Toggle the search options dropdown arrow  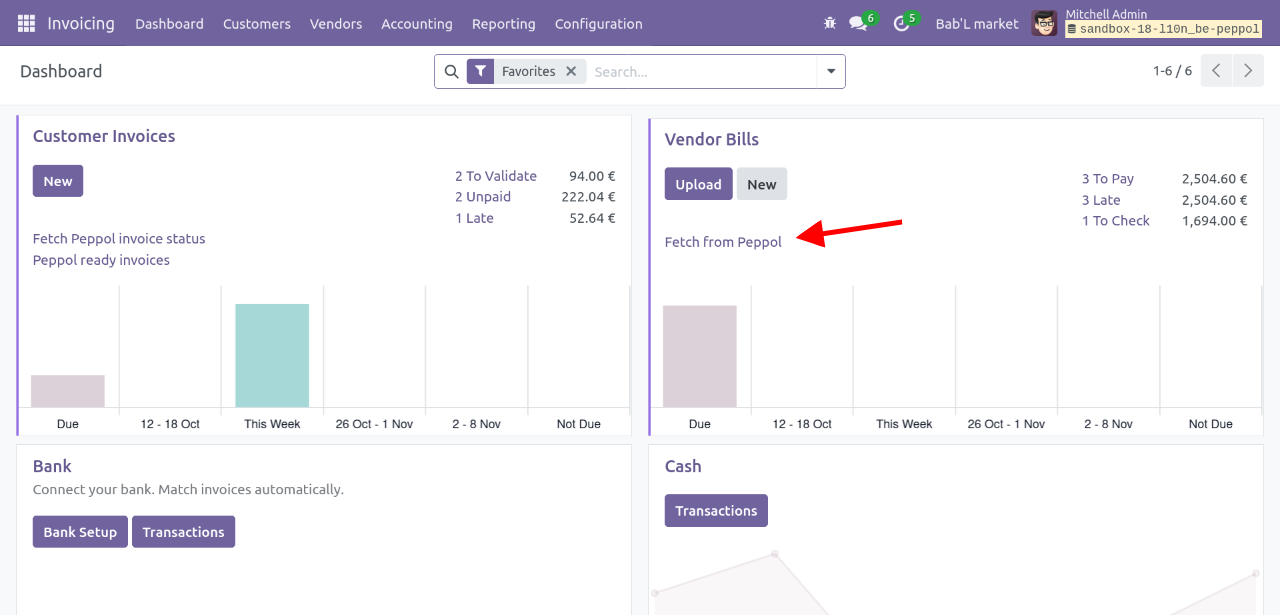coord(830,72)
